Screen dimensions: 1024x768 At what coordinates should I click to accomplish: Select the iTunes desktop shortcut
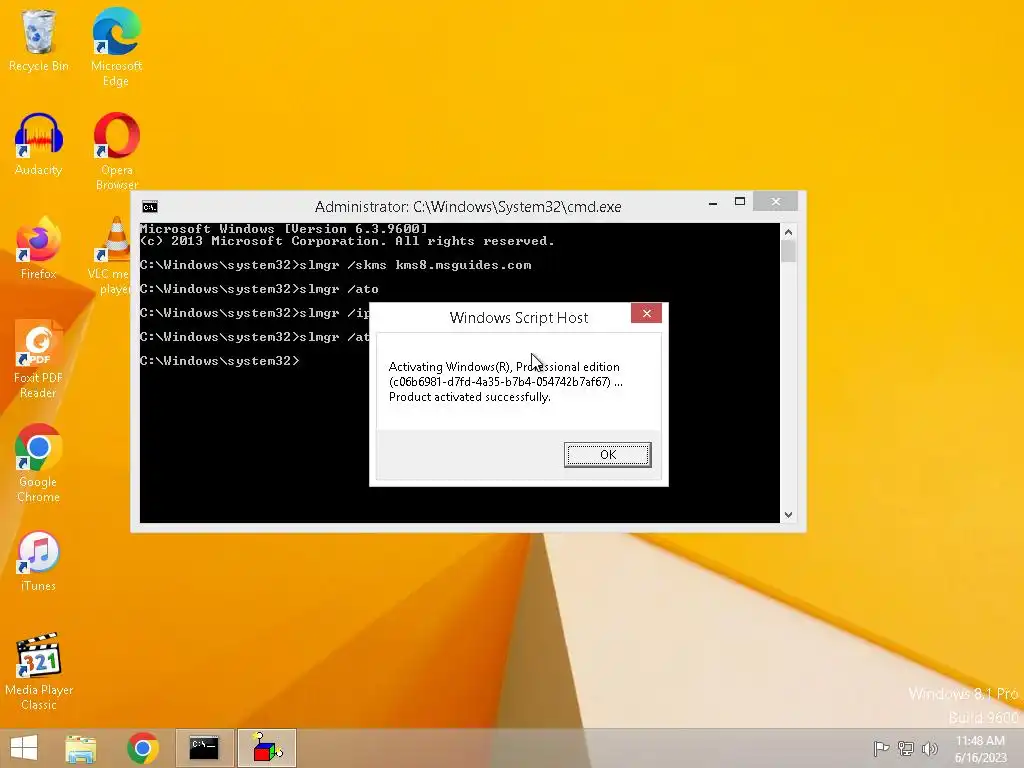pos(39,561)
